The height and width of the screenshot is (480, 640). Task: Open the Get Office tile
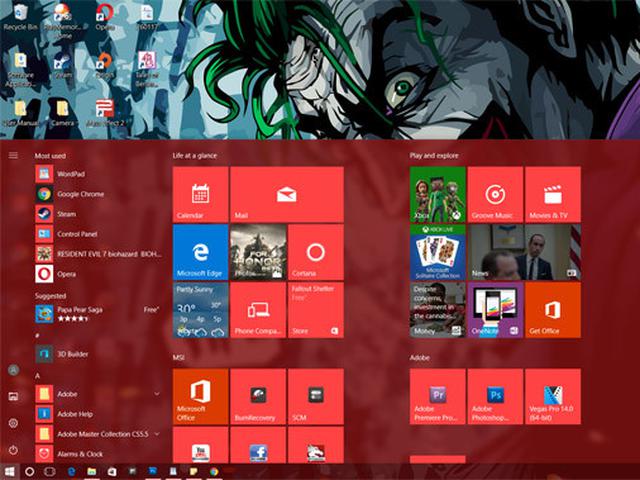point(553,310)
